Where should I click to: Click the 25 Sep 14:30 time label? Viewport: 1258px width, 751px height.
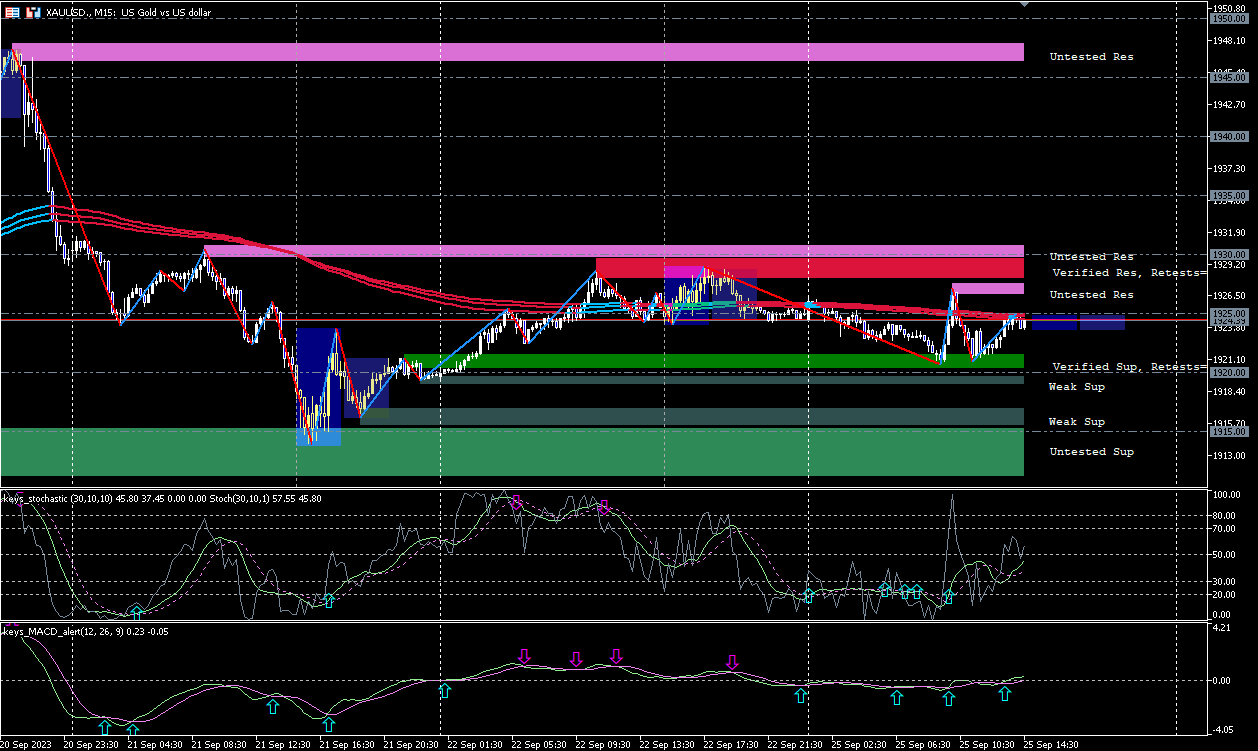1051,744
